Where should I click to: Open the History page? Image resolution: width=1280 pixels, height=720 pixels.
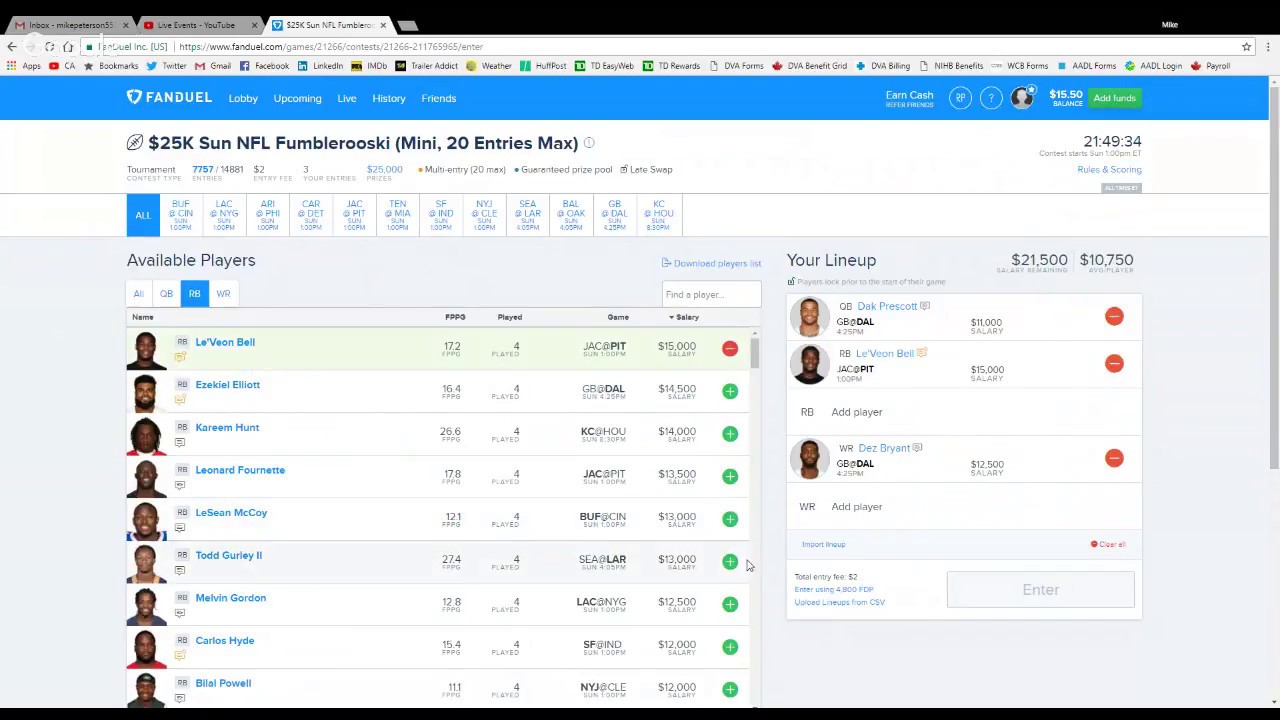tap(389, 98)
